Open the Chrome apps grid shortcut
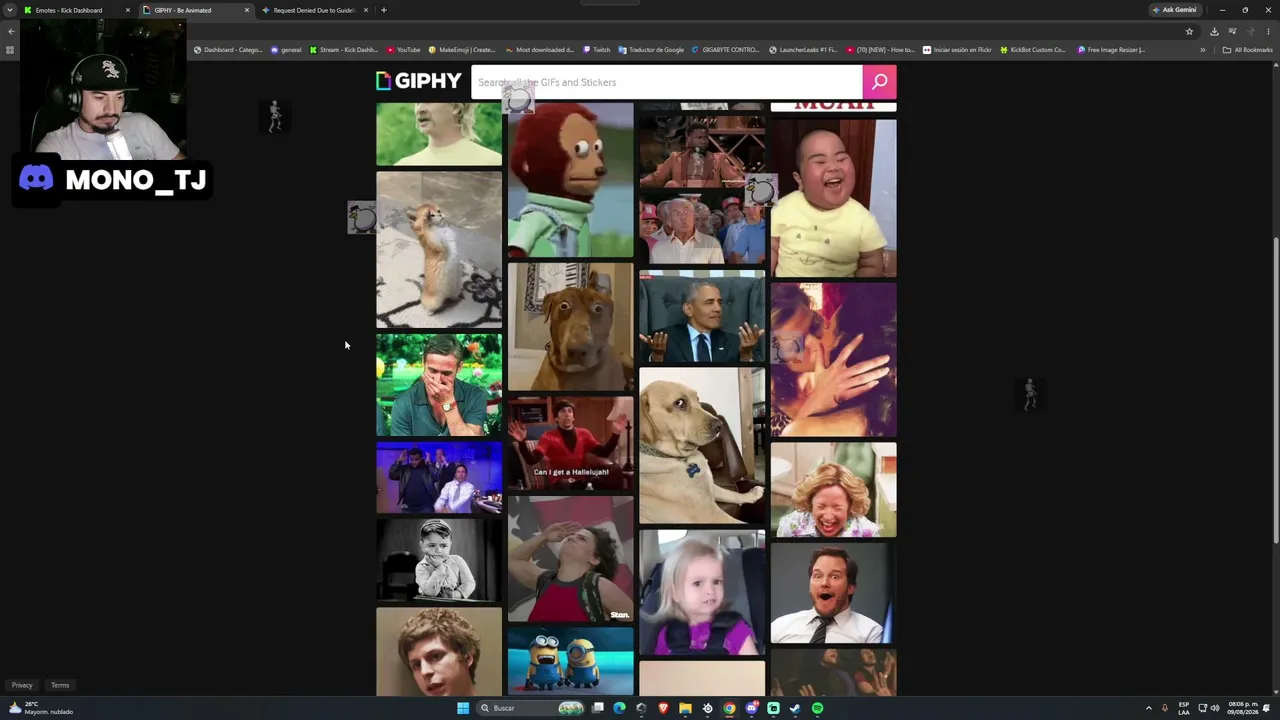 click(x=10, y=50)
